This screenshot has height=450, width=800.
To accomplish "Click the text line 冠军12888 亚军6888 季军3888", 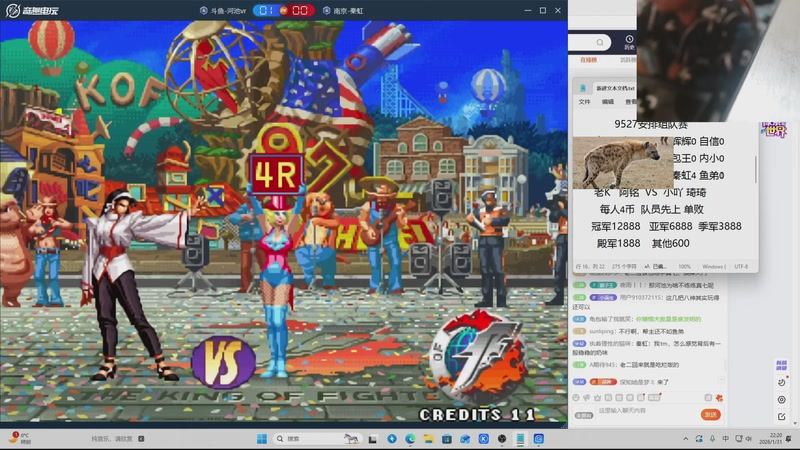I will [x=666, y=226].
